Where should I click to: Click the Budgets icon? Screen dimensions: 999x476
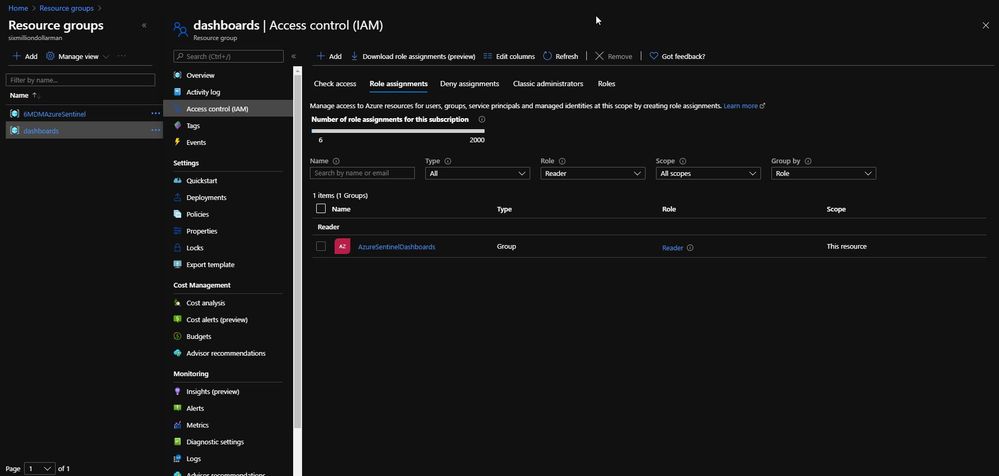point(178,336)
